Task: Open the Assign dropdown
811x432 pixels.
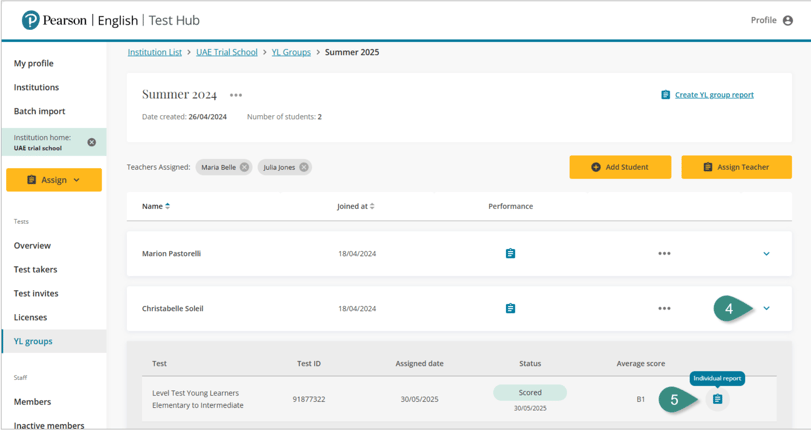Action: 54,180
